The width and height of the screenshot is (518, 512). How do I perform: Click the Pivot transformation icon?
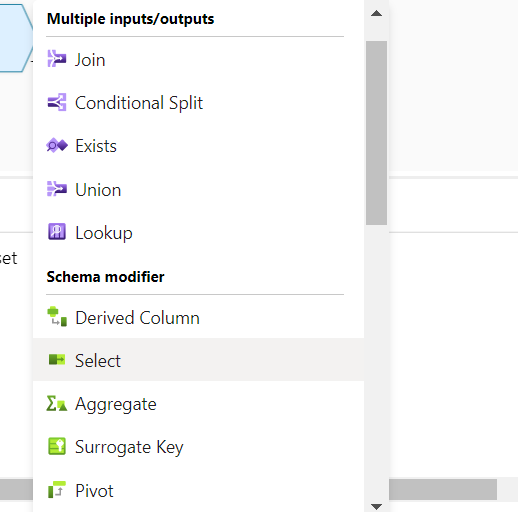coord(57,490)
